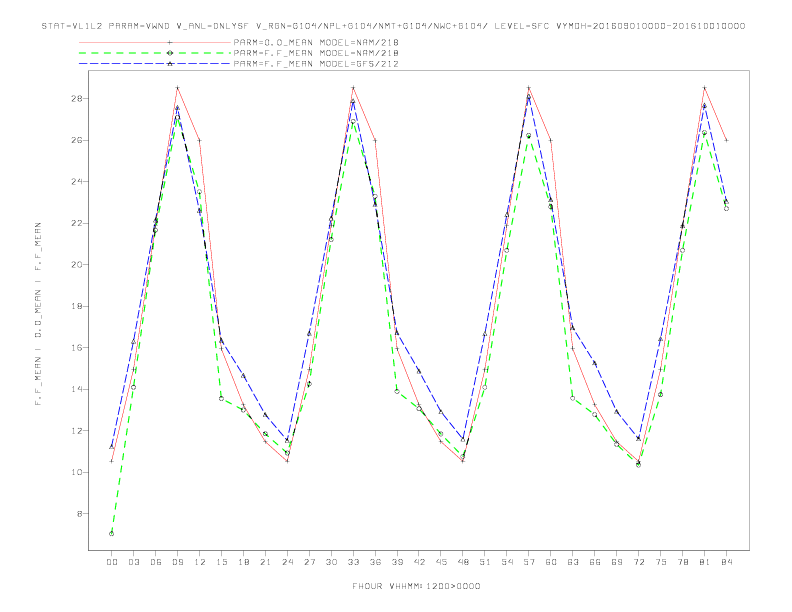792x612 pixels.
Task: Click red peak data point at hour 09
Action: pos(177,88)
